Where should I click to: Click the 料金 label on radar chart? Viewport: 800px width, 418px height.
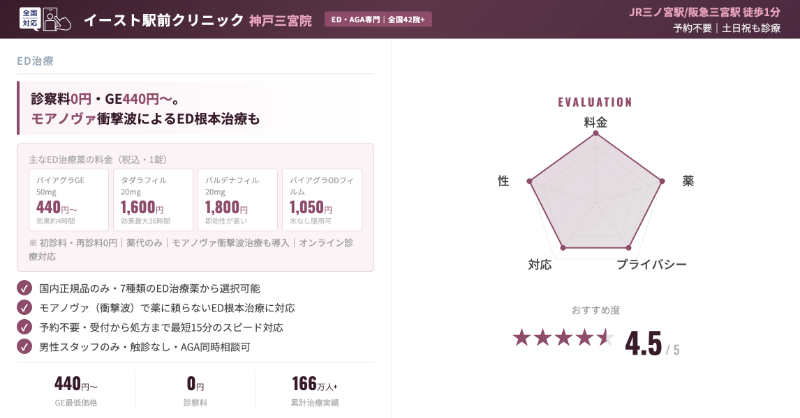click(x=595, y=122)
